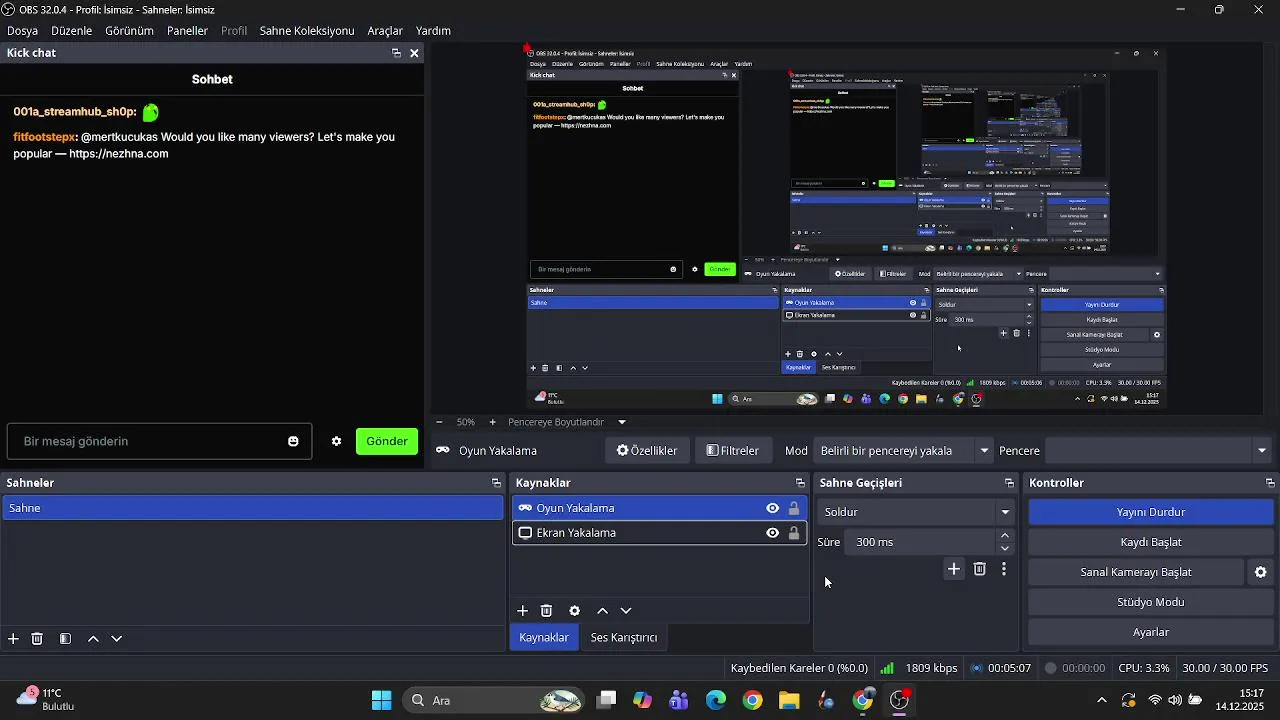This screenshot has height=720, width=1280.
Task: Open Ayarlar settings
Action: (x=1151, y=632)
